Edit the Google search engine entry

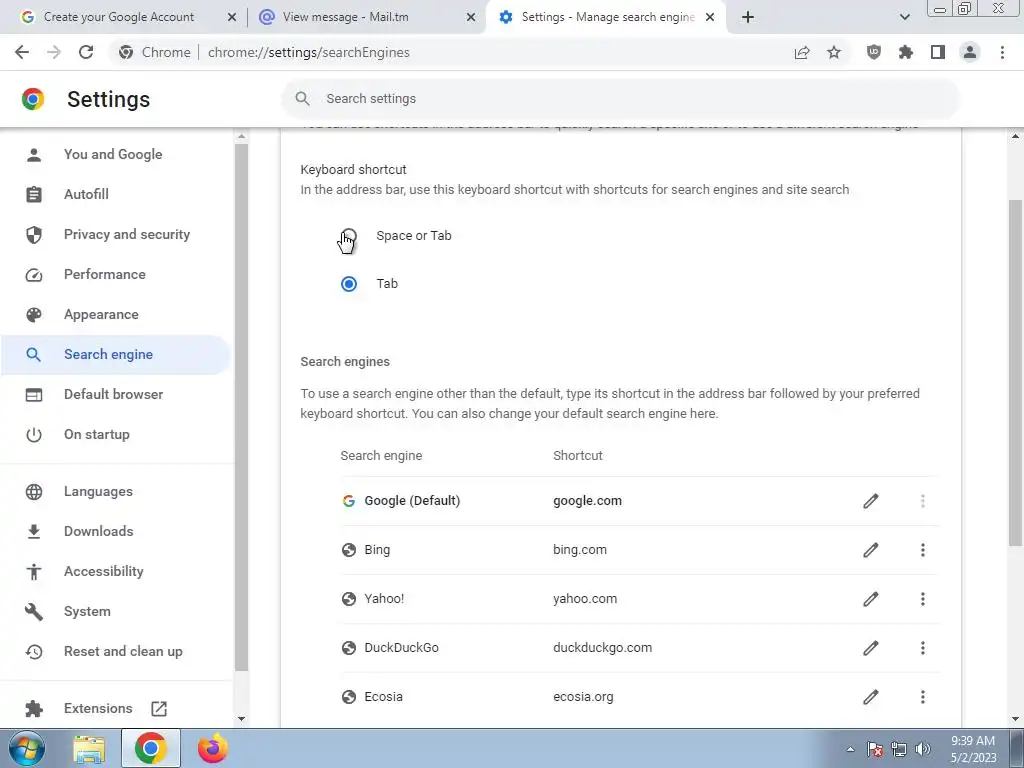coord(871,501)
